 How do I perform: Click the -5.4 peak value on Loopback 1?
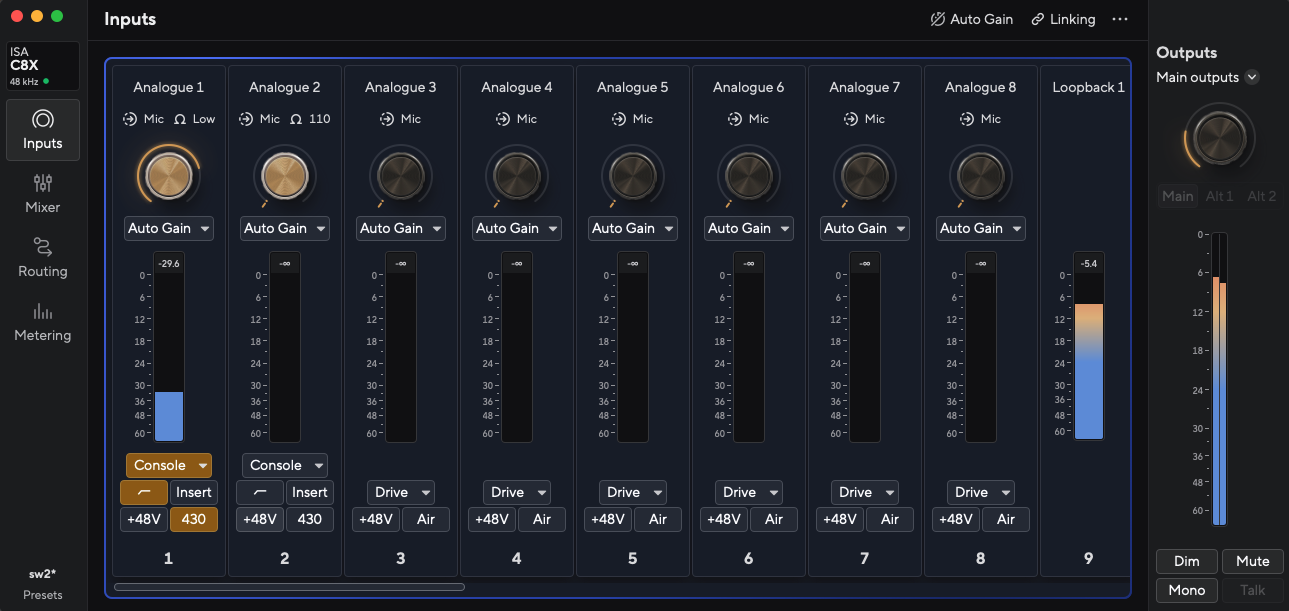(1089, 263)
